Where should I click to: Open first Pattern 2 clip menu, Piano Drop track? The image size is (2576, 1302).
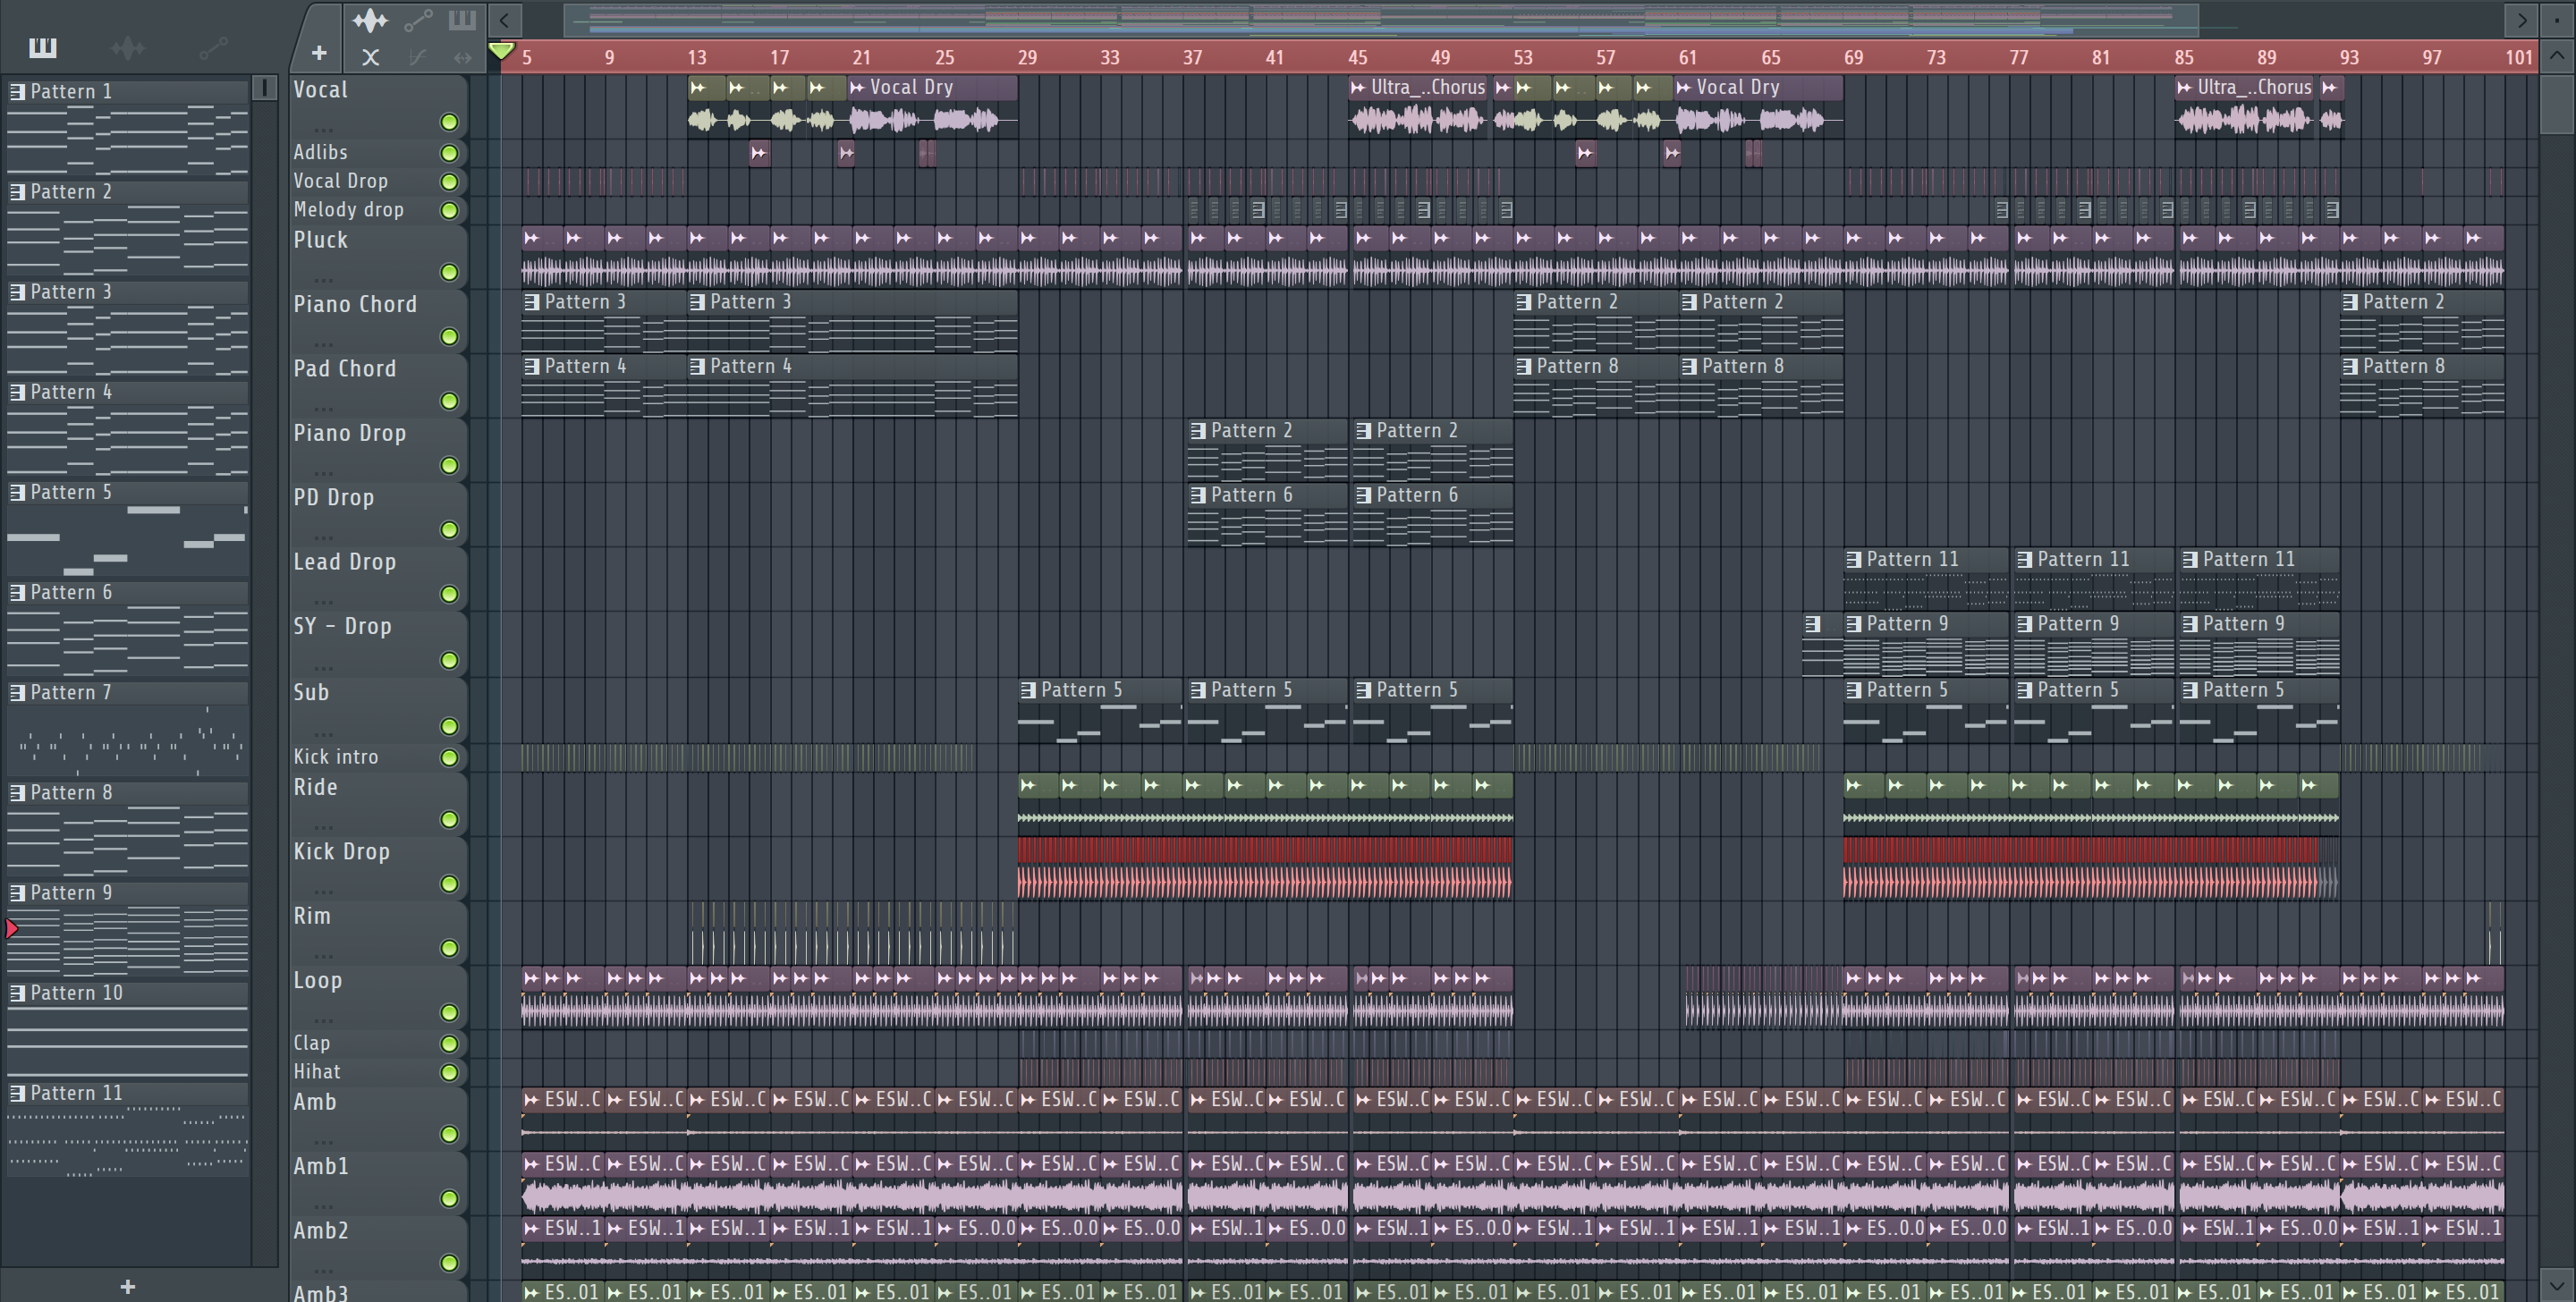(1198, 431)
